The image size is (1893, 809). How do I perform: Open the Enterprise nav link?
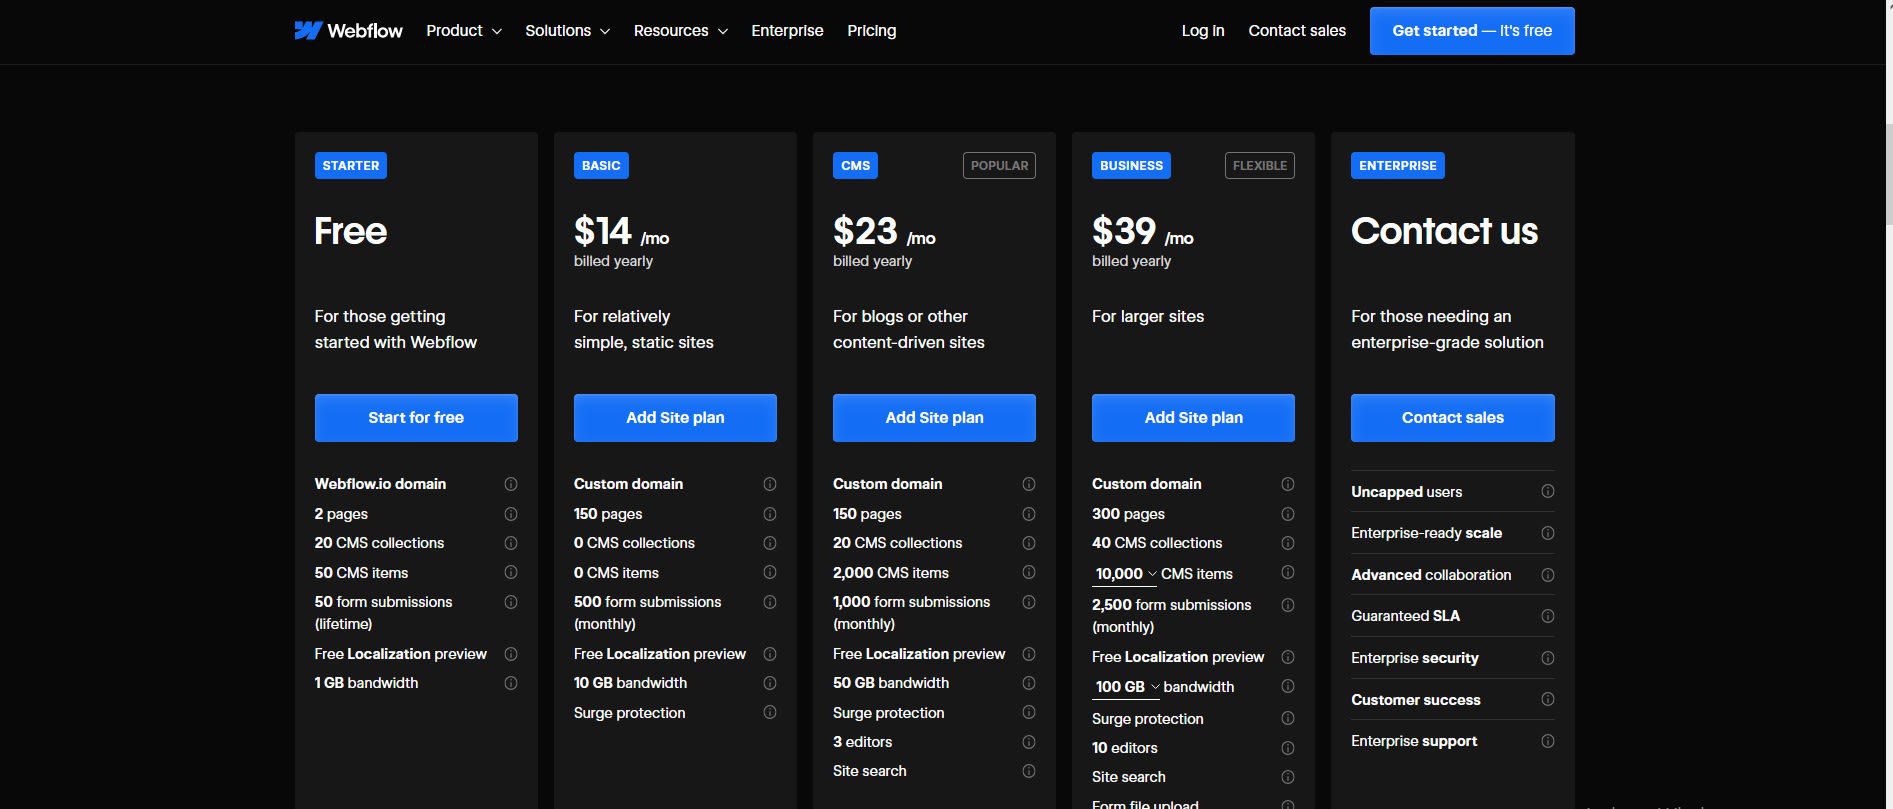787,31
